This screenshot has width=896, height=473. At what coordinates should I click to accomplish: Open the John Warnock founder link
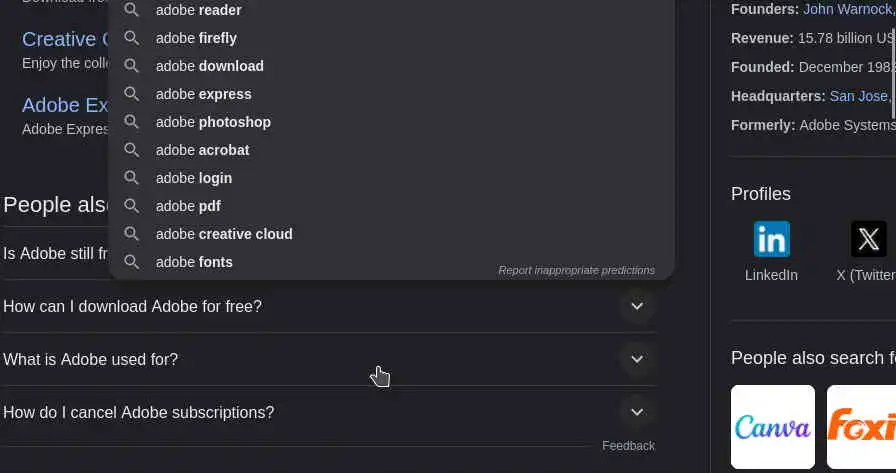click(848, 9)
